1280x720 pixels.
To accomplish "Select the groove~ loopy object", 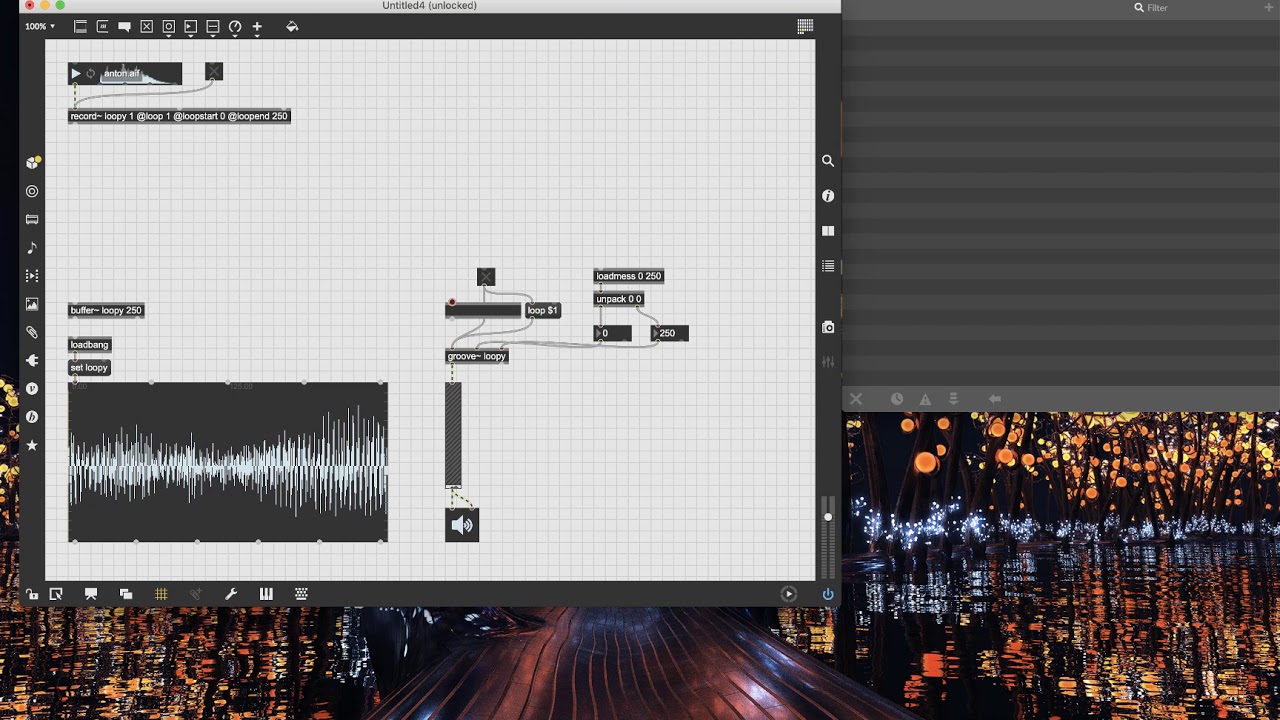I will [x=477, y=356].
